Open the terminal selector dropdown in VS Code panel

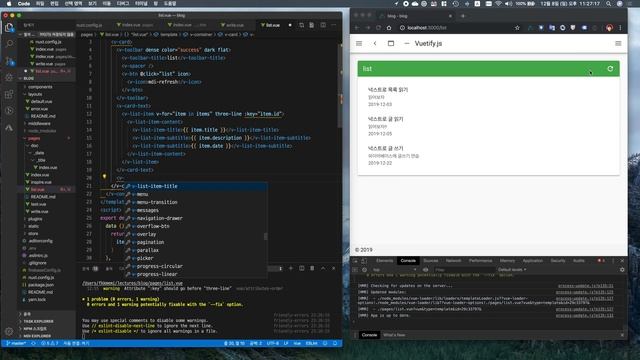(276, 268)
